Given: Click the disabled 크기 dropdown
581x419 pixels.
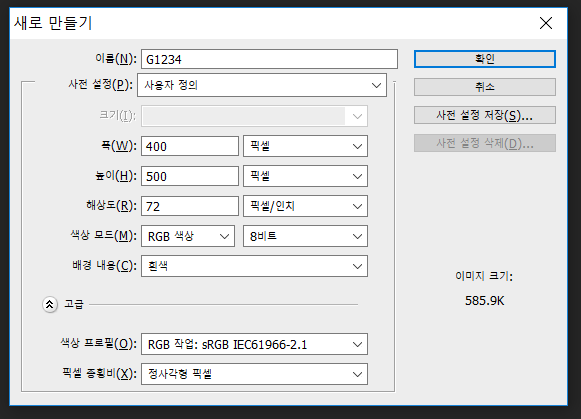Looking at the screenshot, I should [x=254, y=116].
